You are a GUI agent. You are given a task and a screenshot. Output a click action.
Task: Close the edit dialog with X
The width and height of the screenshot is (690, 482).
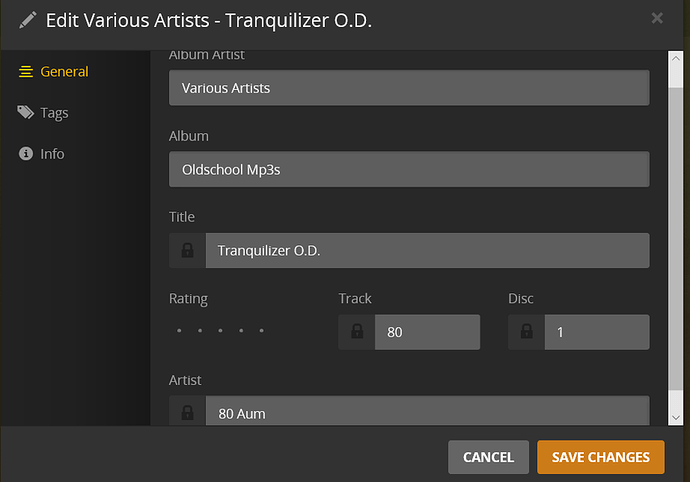(657, 18)
